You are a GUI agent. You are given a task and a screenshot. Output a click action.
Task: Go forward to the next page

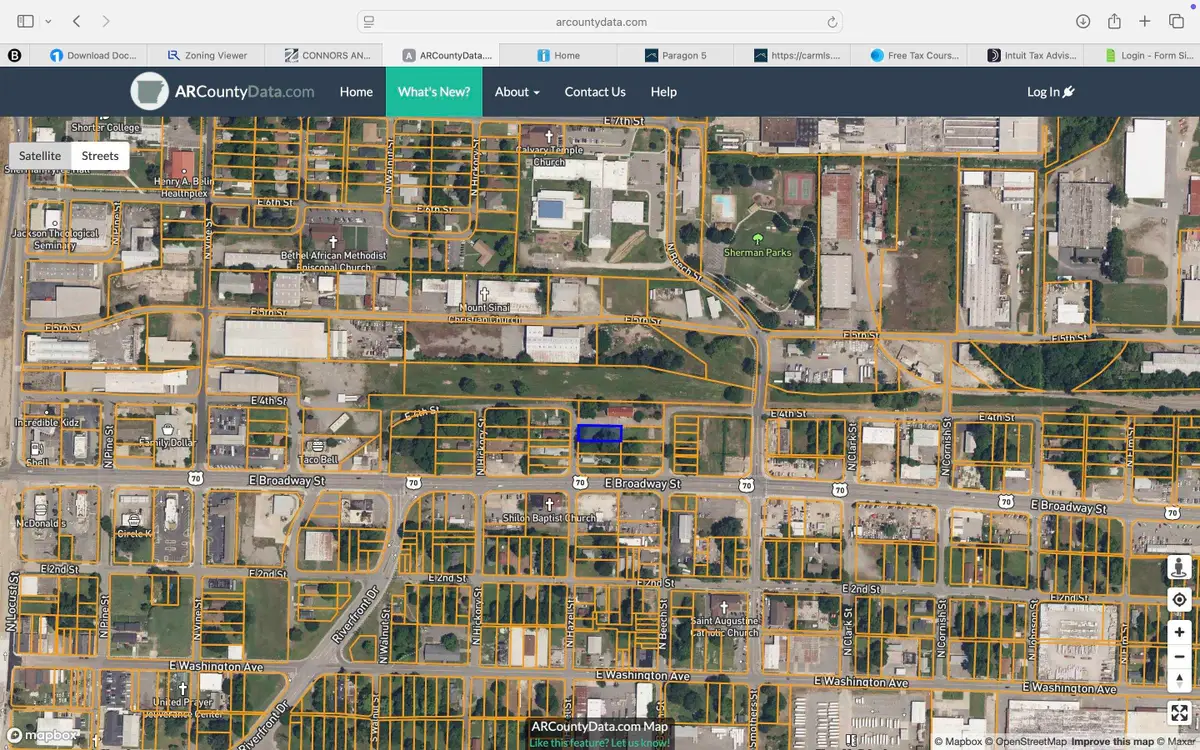(106, 21)
